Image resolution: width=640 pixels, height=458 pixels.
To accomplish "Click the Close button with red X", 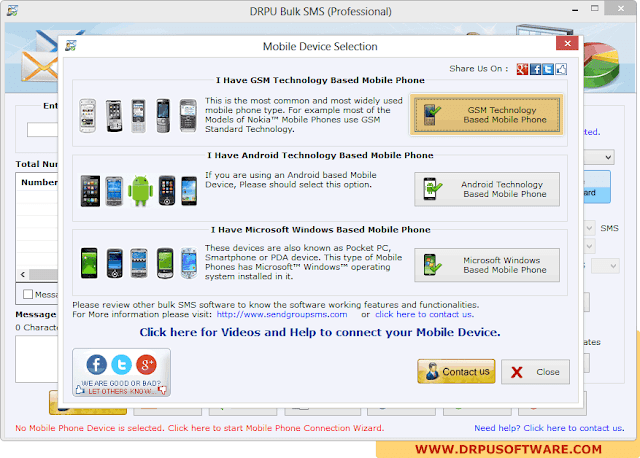I will click(x=535, y=372).
